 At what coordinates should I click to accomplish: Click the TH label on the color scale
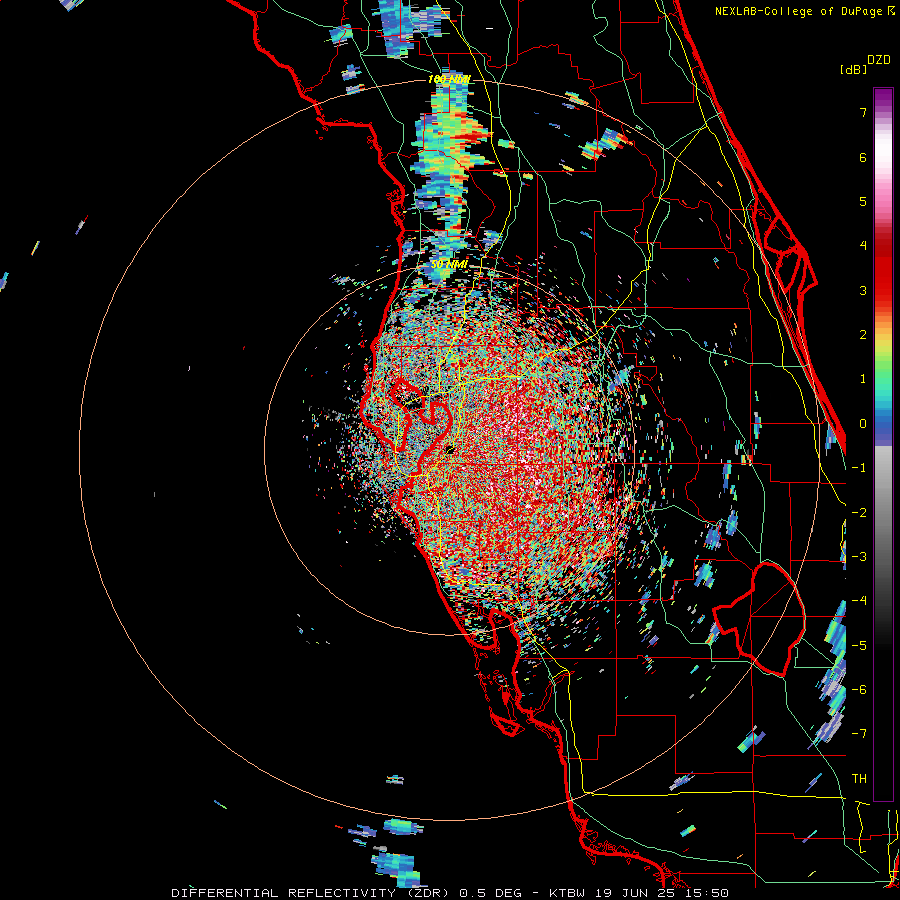pos(859,778)
